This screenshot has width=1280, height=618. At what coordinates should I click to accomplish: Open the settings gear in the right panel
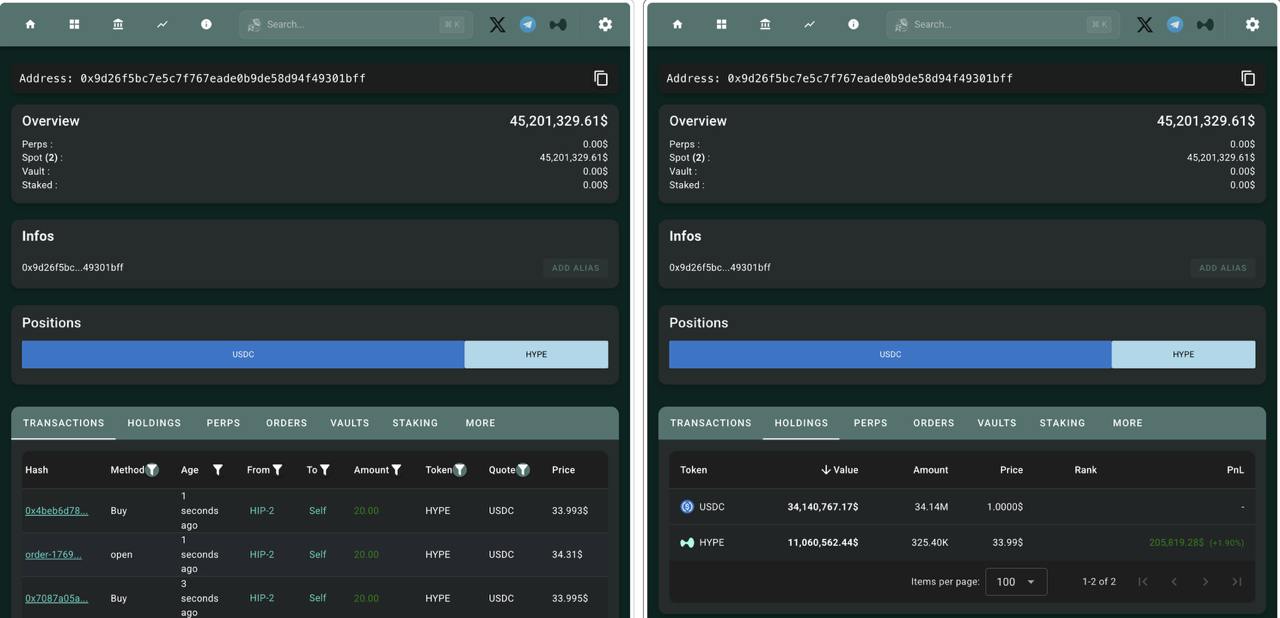pos(1252,24)
